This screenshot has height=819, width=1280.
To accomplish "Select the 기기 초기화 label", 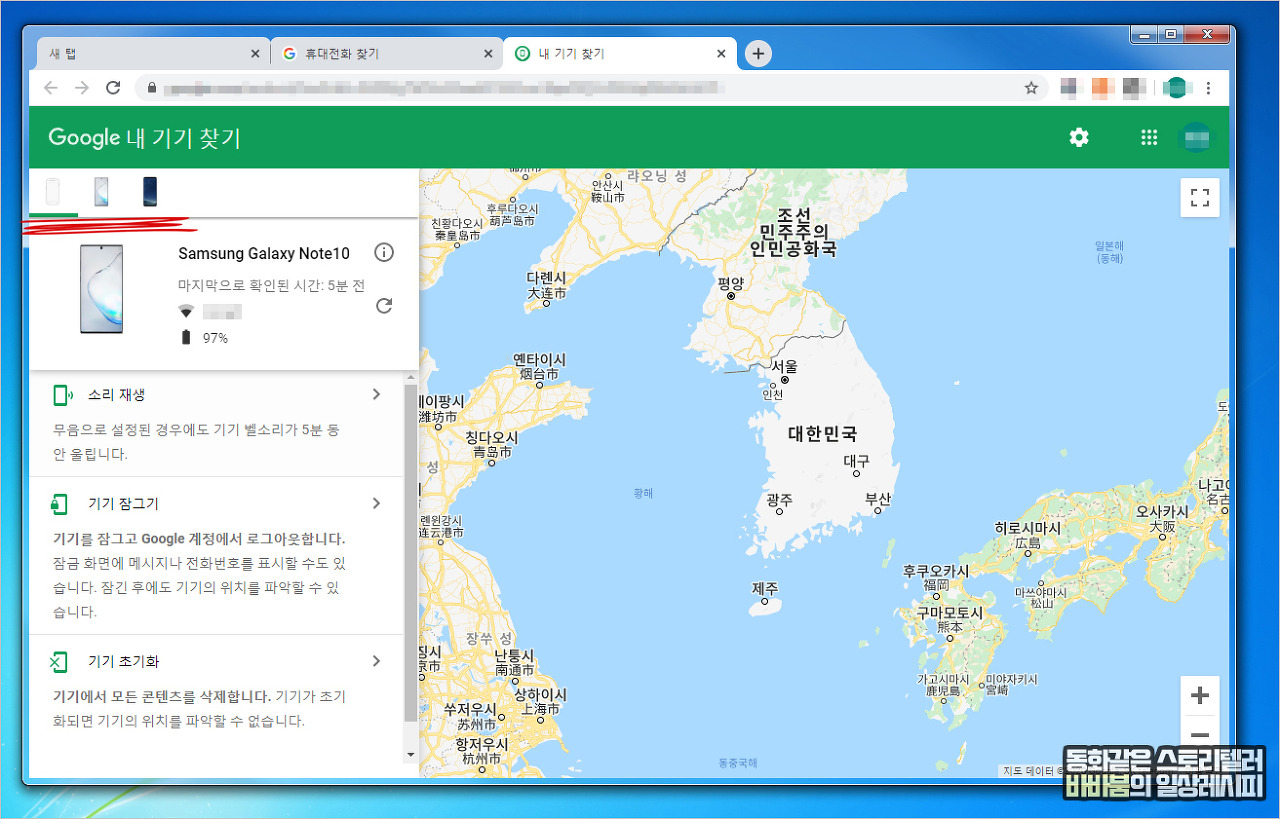I will coord(123,661).
